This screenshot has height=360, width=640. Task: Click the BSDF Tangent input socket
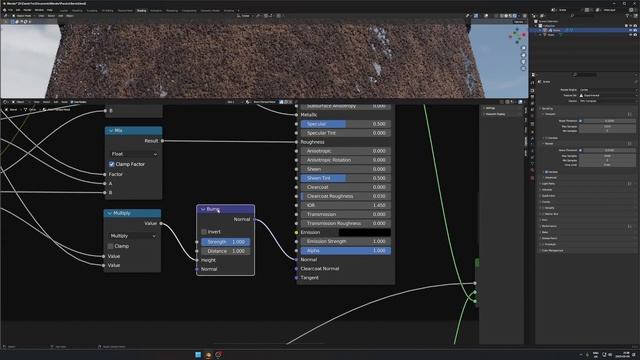[x=296, y=278]
